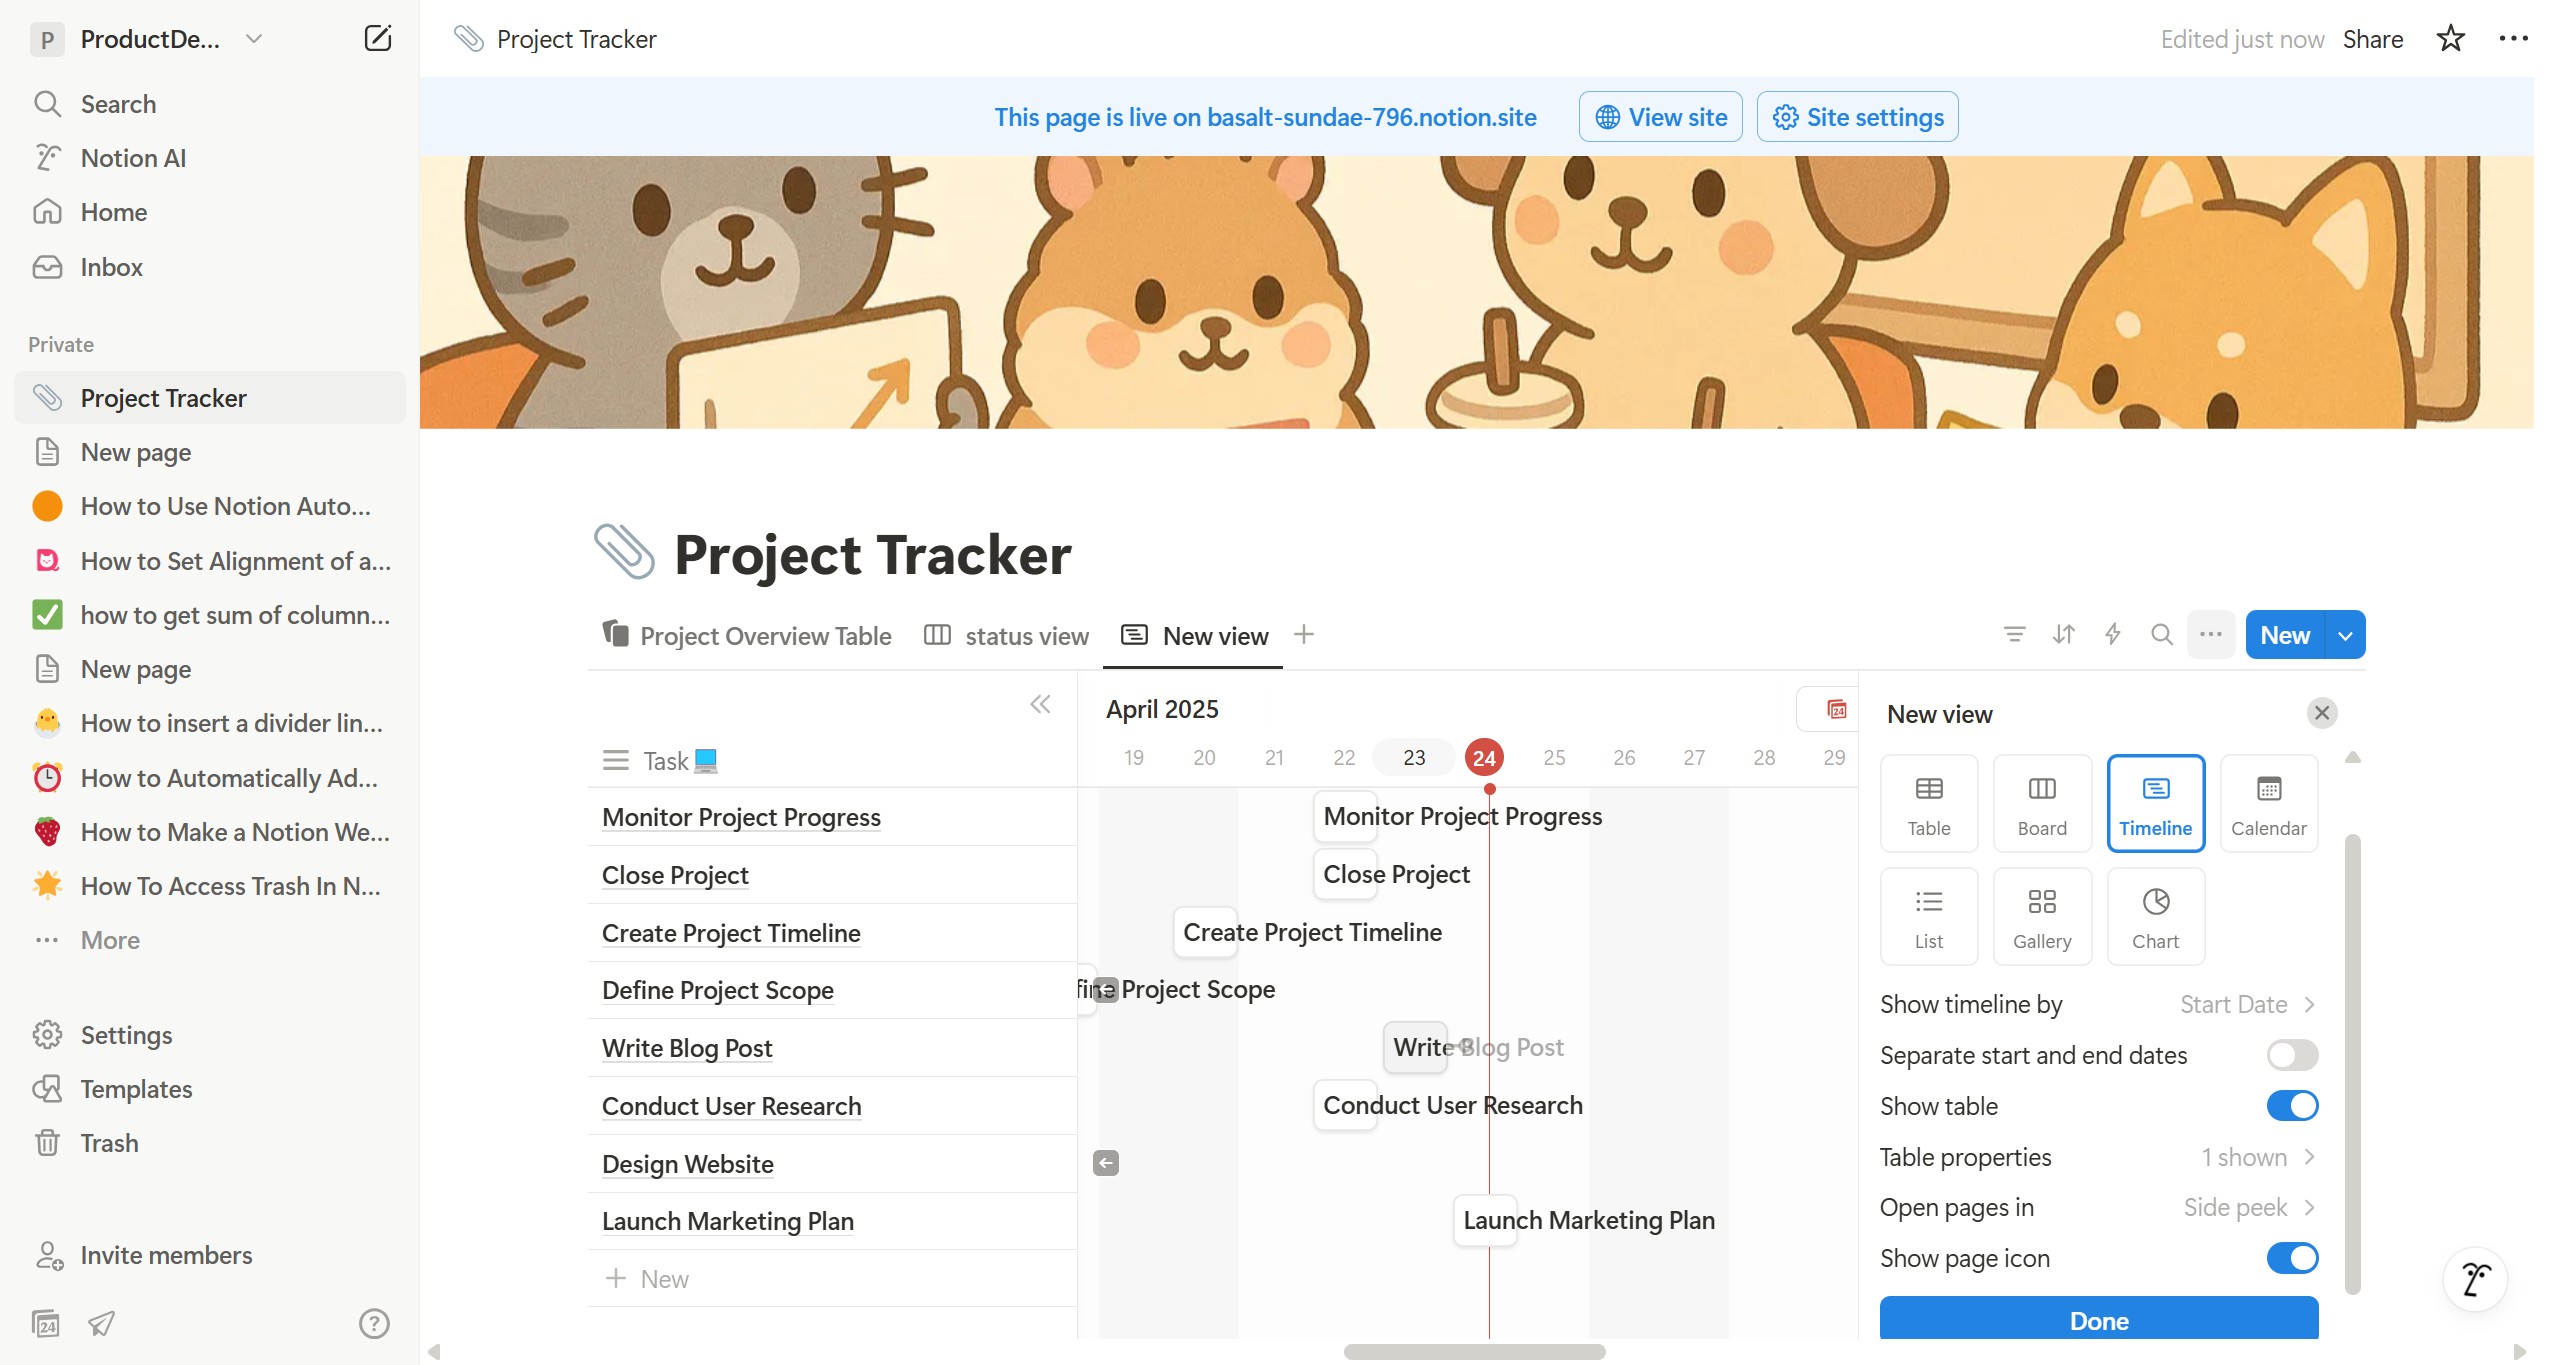Open Notion Calendar icon in sidebar footer

click(46, 1323)
